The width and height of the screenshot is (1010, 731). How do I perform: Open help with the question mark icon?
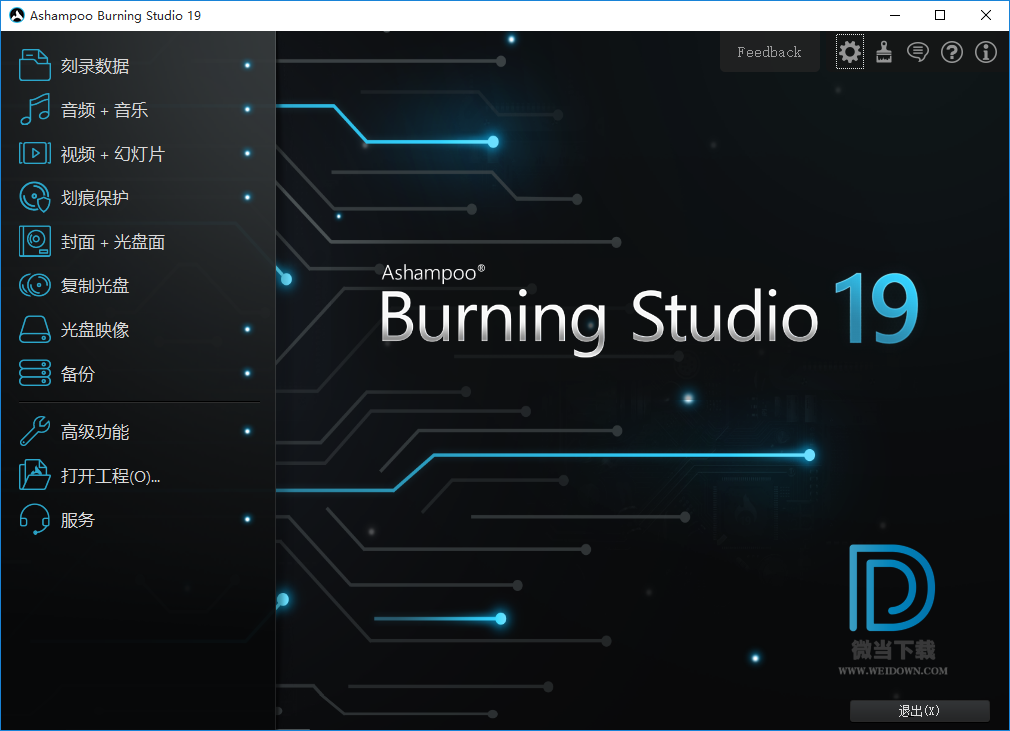point(952,52)
